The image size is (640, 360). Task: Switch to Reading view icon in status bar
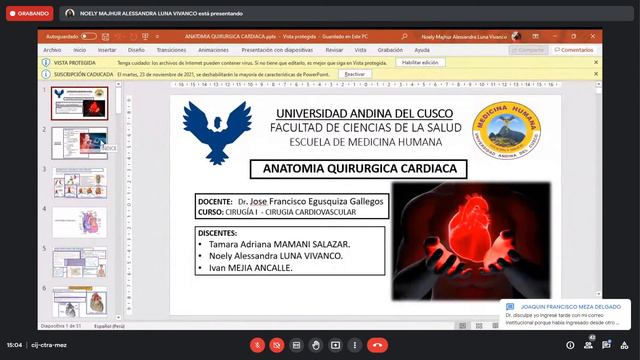pyautogui.click(x=495, y=326)
